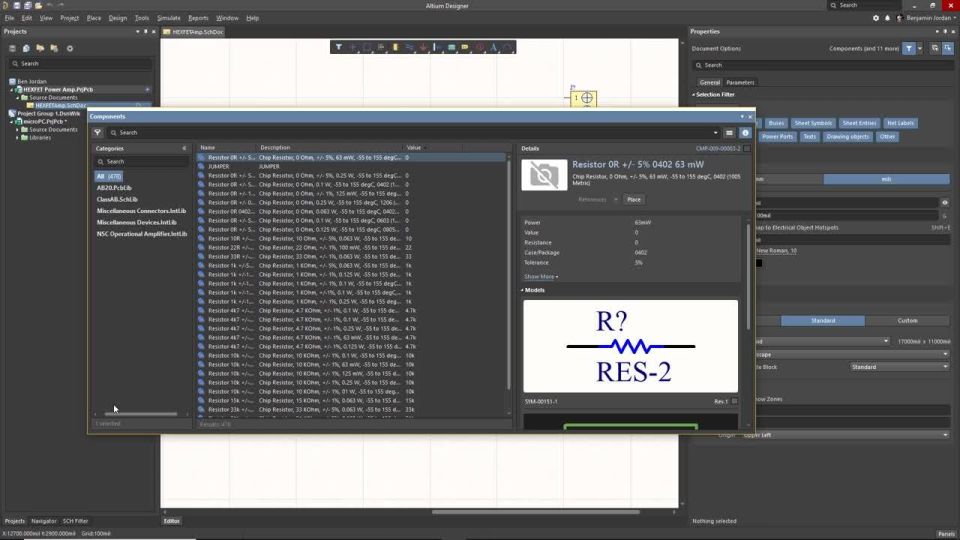960x540 pixels.
Task: Click the list view options icon in Components
Action: click(x=729, y=133)
